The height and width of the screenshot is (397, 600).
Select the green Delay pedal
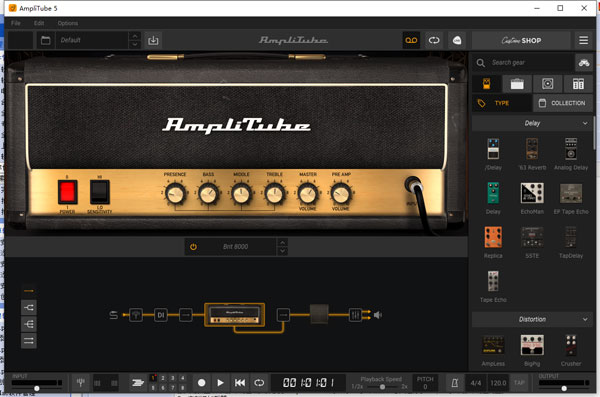point(493,193)
